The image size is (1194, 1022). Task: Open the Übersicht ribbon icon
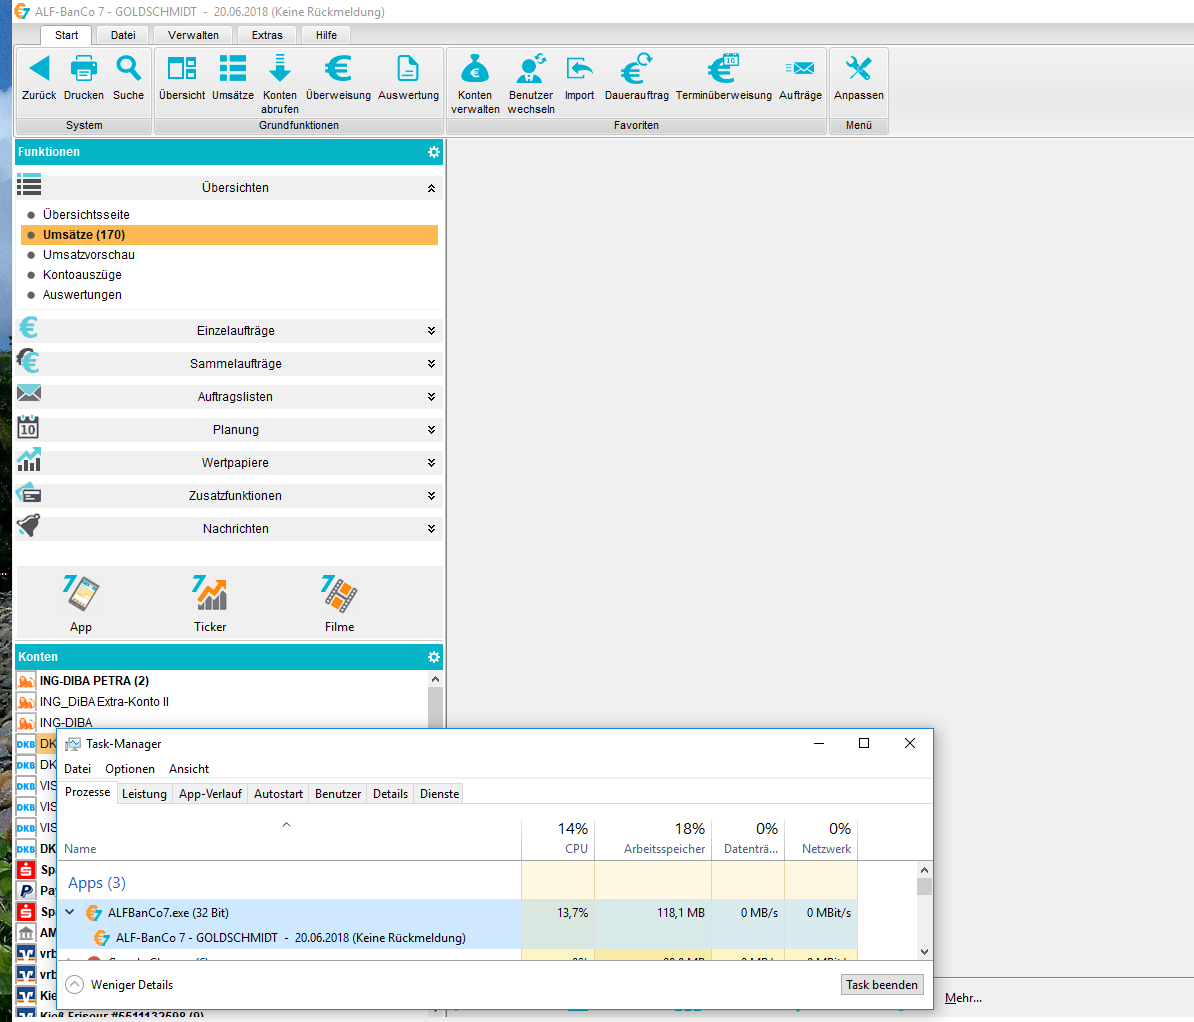coord(182,69)
